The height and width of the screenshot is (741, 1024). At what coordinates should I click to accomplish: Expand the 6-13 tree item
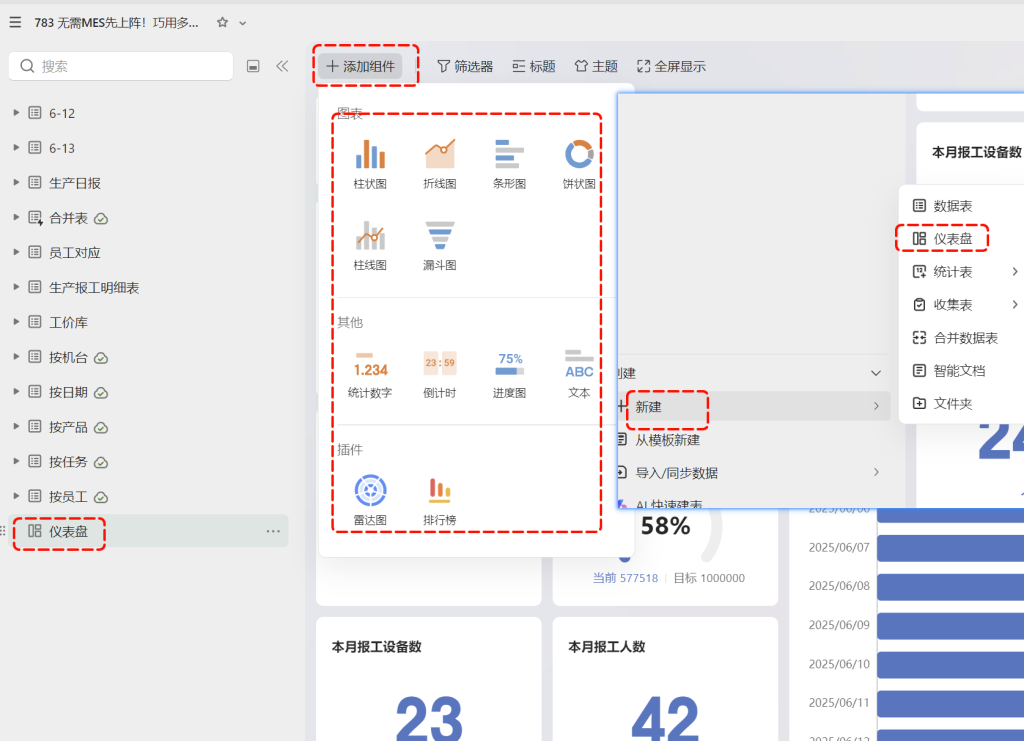tap(16, 148)
